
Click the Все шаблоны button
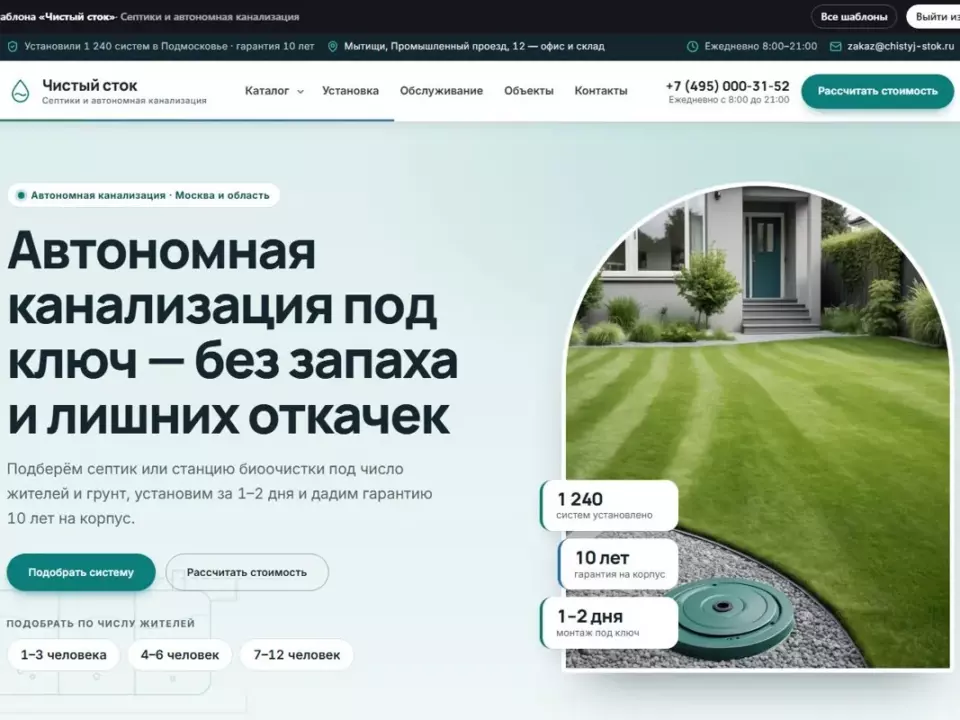point(854,17)
